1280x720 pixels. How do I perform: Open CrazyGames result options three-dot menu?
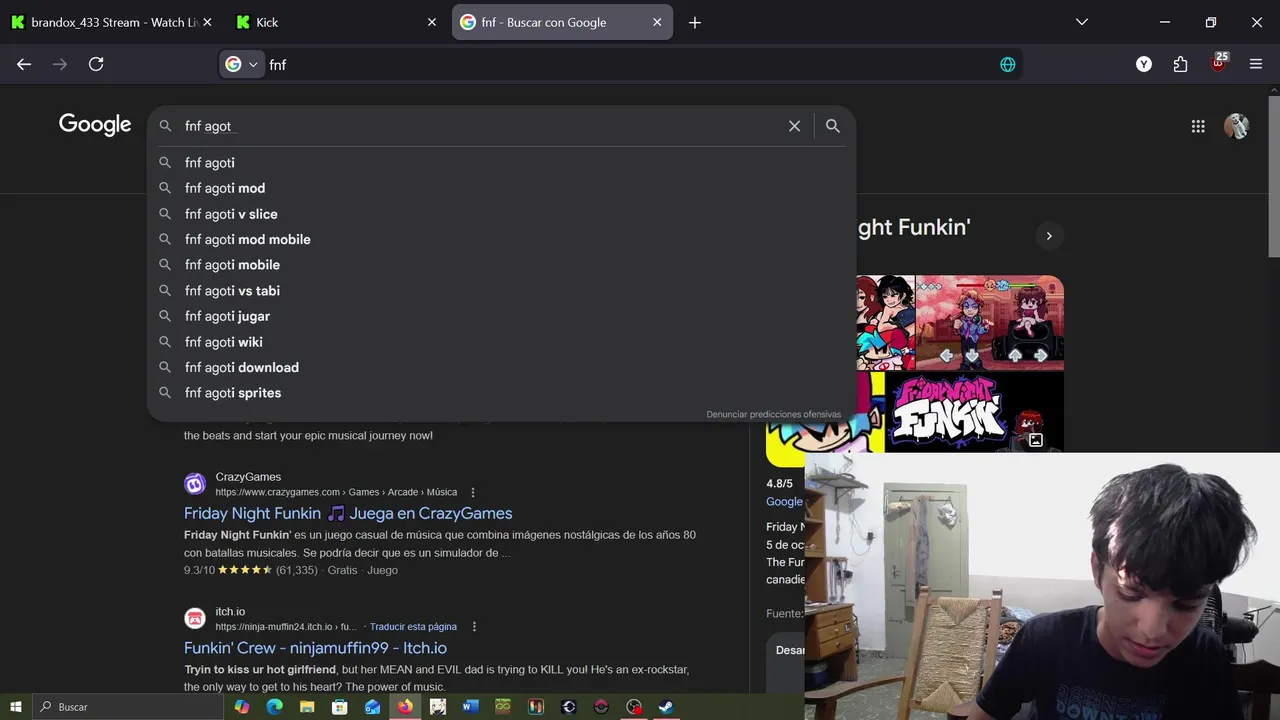click(473, 492)
